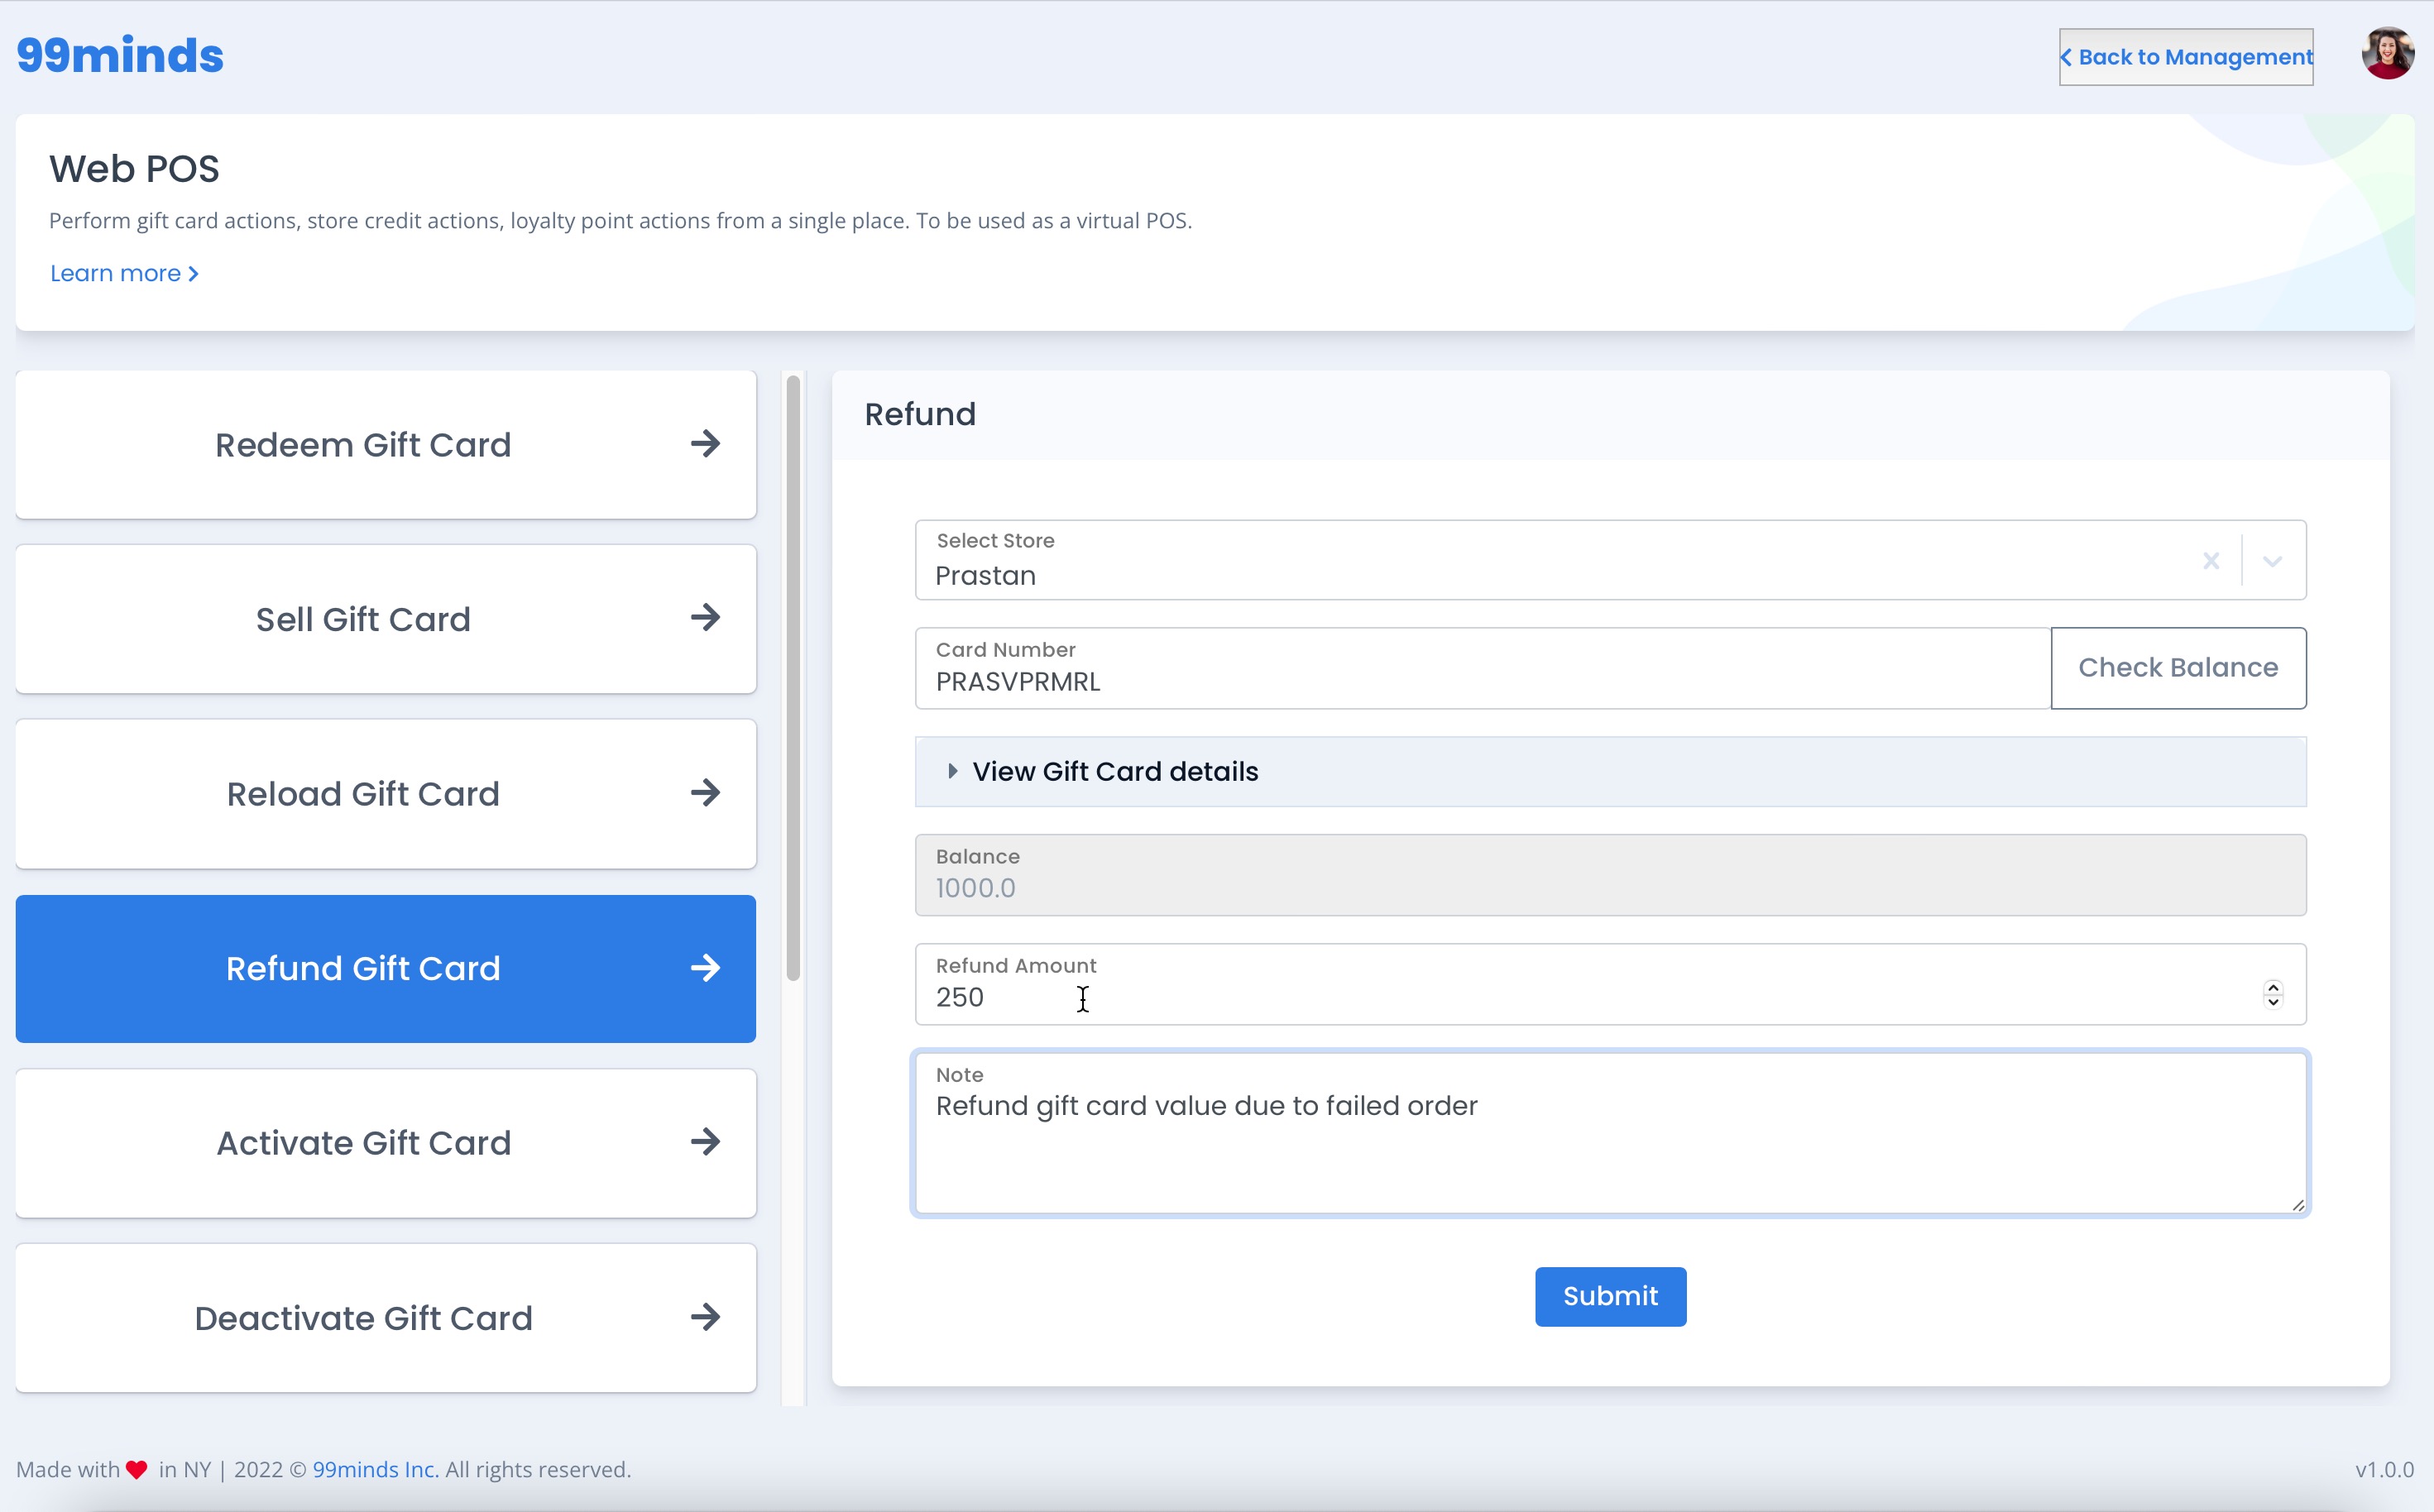Screen dimensions: 2434x1512
Task: Click the Refund panel title
Action: 920,414
